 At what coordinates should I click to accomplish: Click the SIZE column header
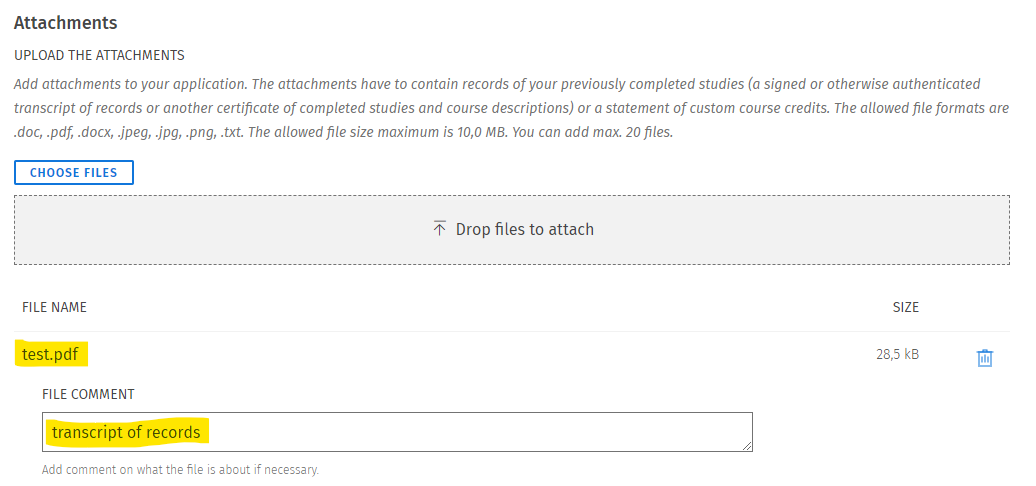point(905,307)
